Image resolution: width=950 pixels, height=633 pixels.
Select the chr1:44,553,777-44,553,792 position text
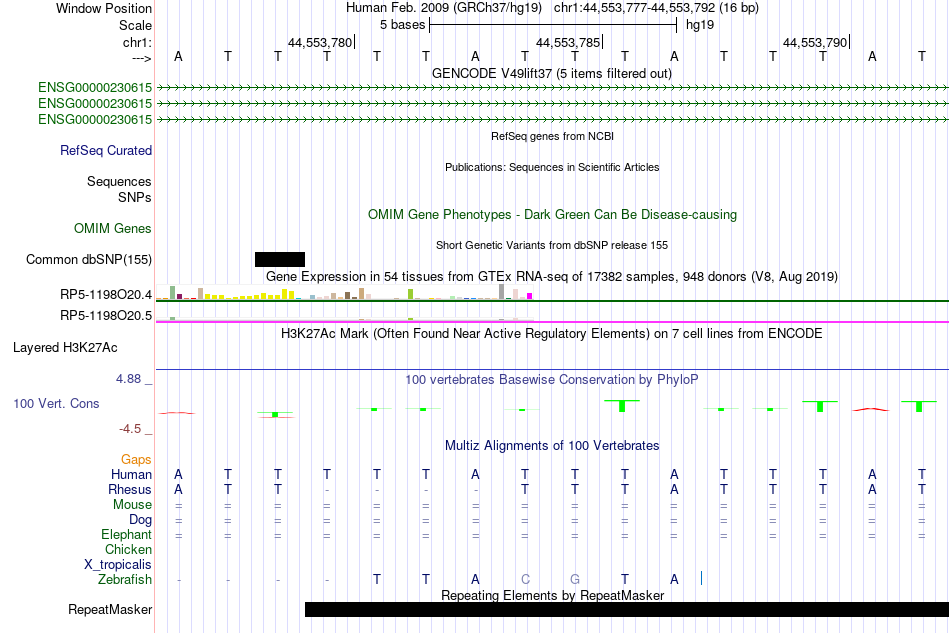656,8
